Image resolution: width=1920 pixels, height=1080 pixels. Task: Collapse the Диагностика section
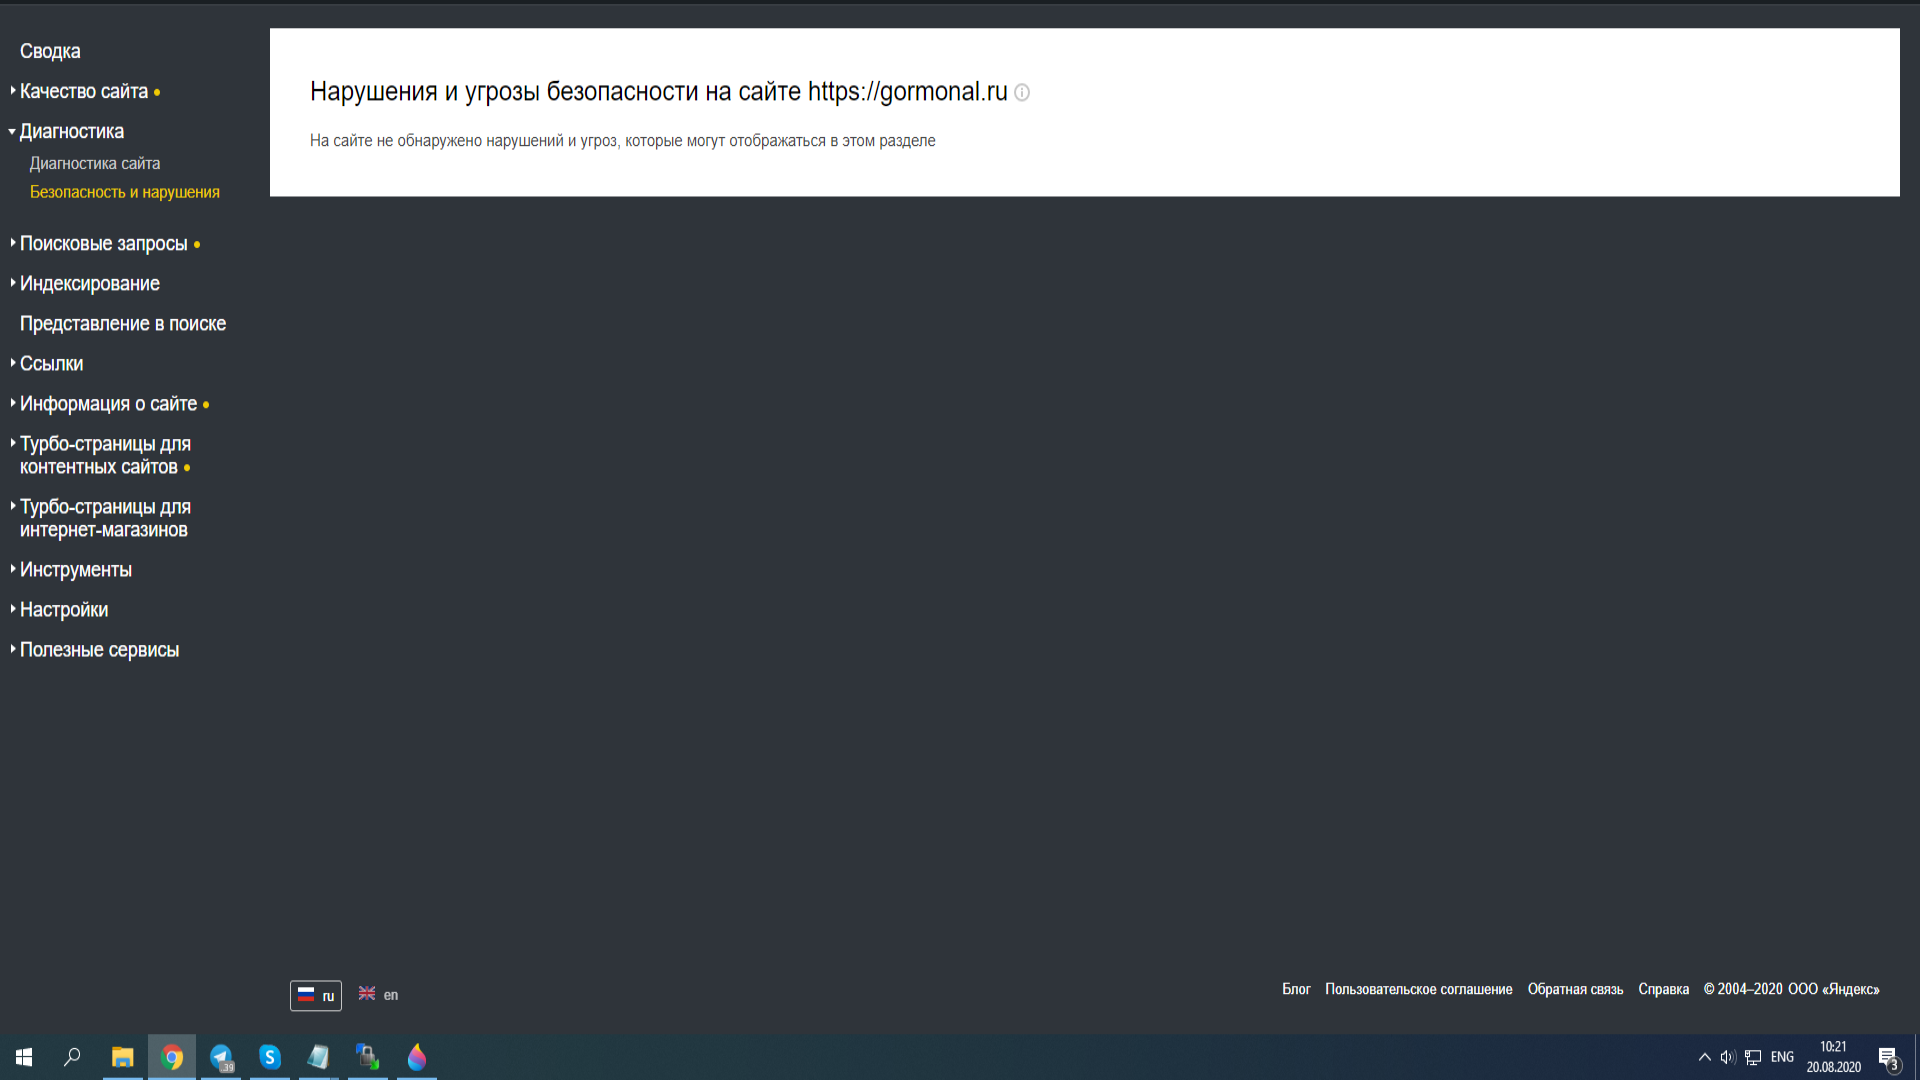(x=71, y=131)
